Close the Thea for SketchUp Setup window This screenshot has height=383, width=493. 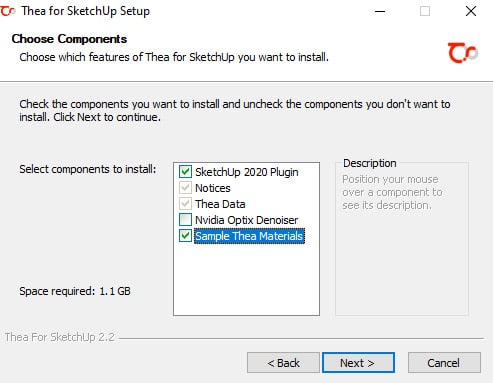[471, 11]
